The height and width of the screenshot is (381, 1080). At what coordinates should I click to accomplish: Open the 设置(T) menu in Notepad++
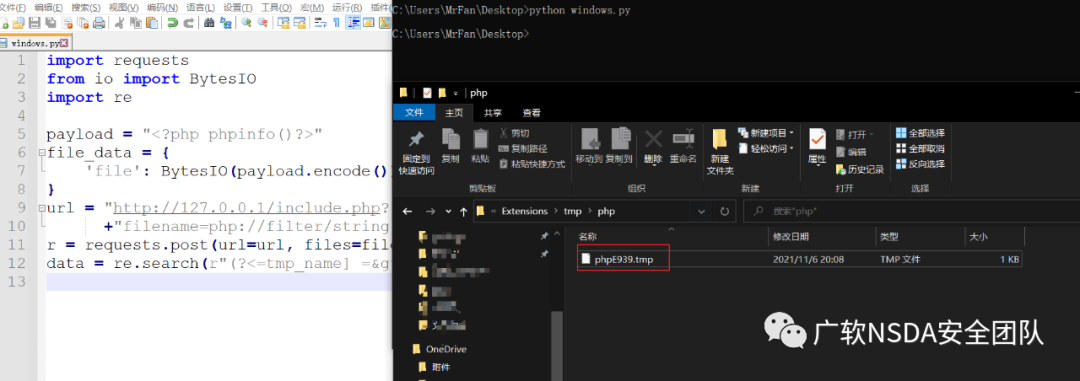coord(238,7)
